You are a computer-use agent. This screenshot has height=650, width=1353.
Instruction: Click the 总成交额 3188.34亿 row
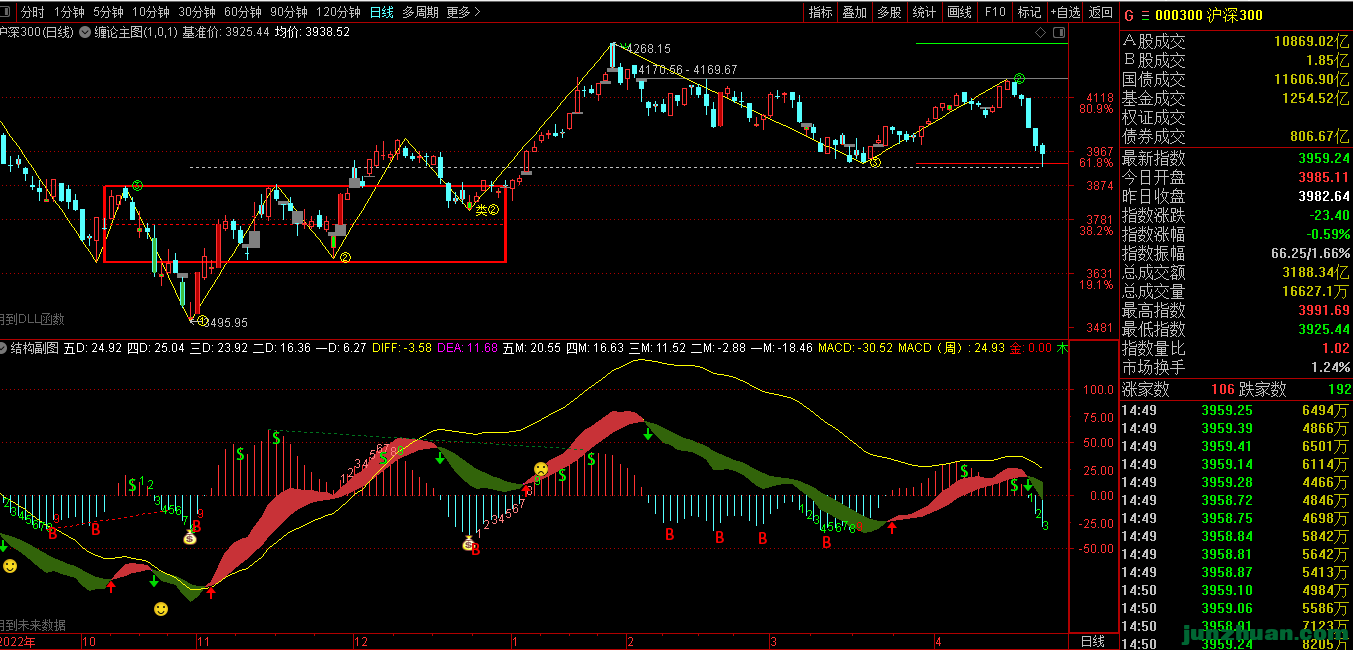[x=1235, y=272]
